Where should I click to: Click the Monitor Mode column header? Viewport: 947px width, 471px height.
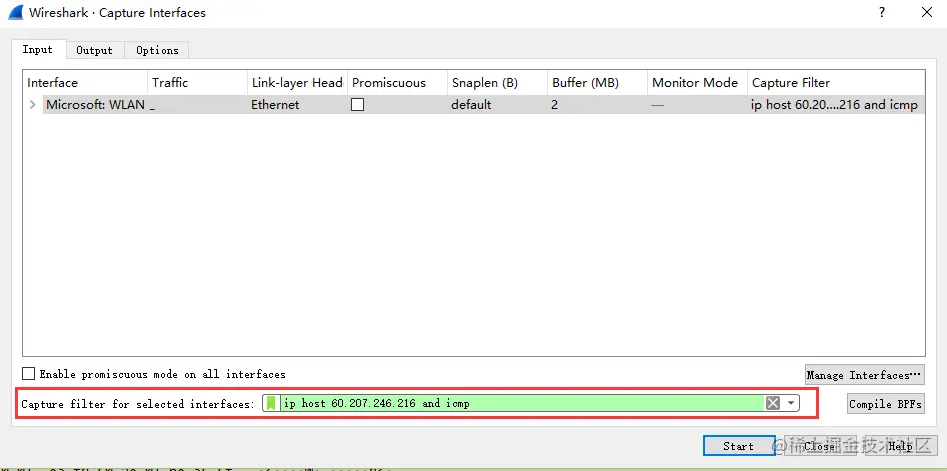tap(697, 83)
